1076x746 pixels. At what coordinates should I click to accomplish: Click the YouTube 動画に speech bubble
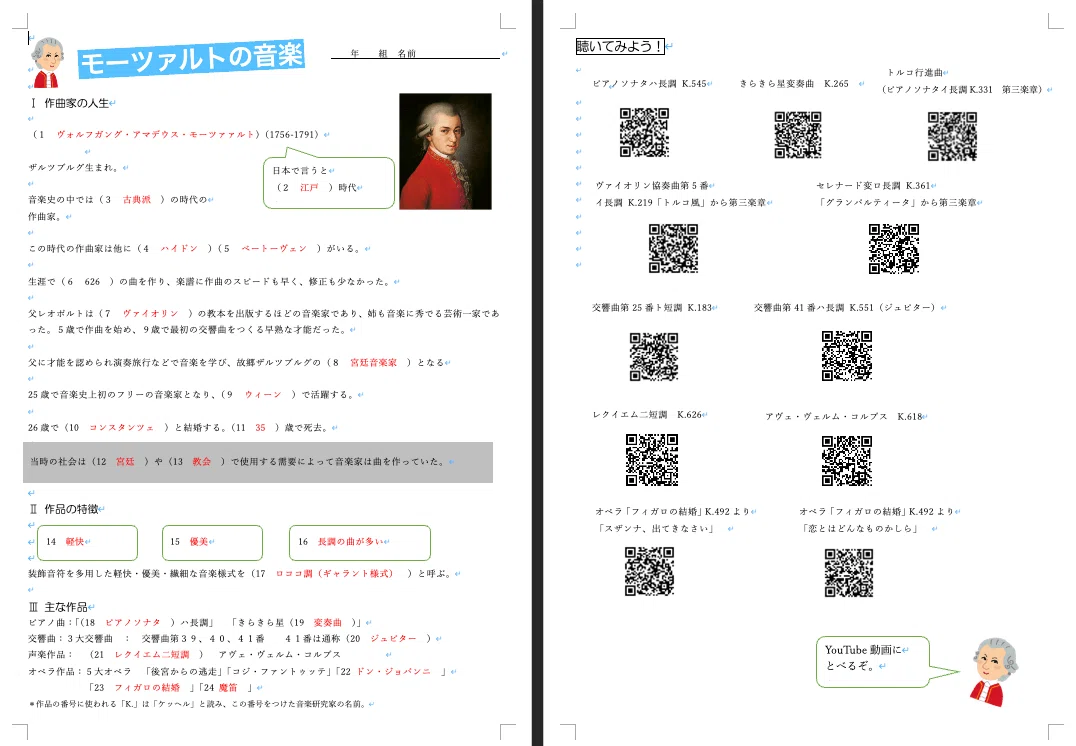pos(873,662)
